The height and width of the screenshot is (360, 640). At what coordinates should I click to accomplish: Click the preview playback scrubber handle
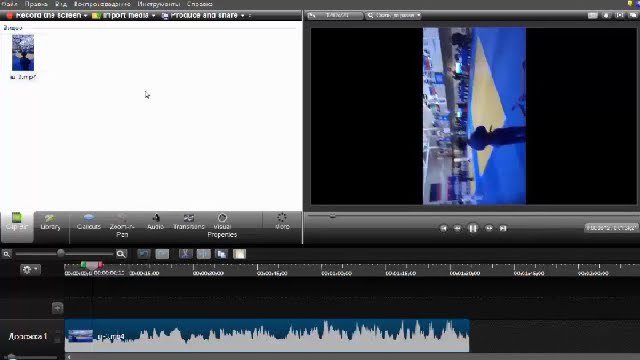(332, 215)
